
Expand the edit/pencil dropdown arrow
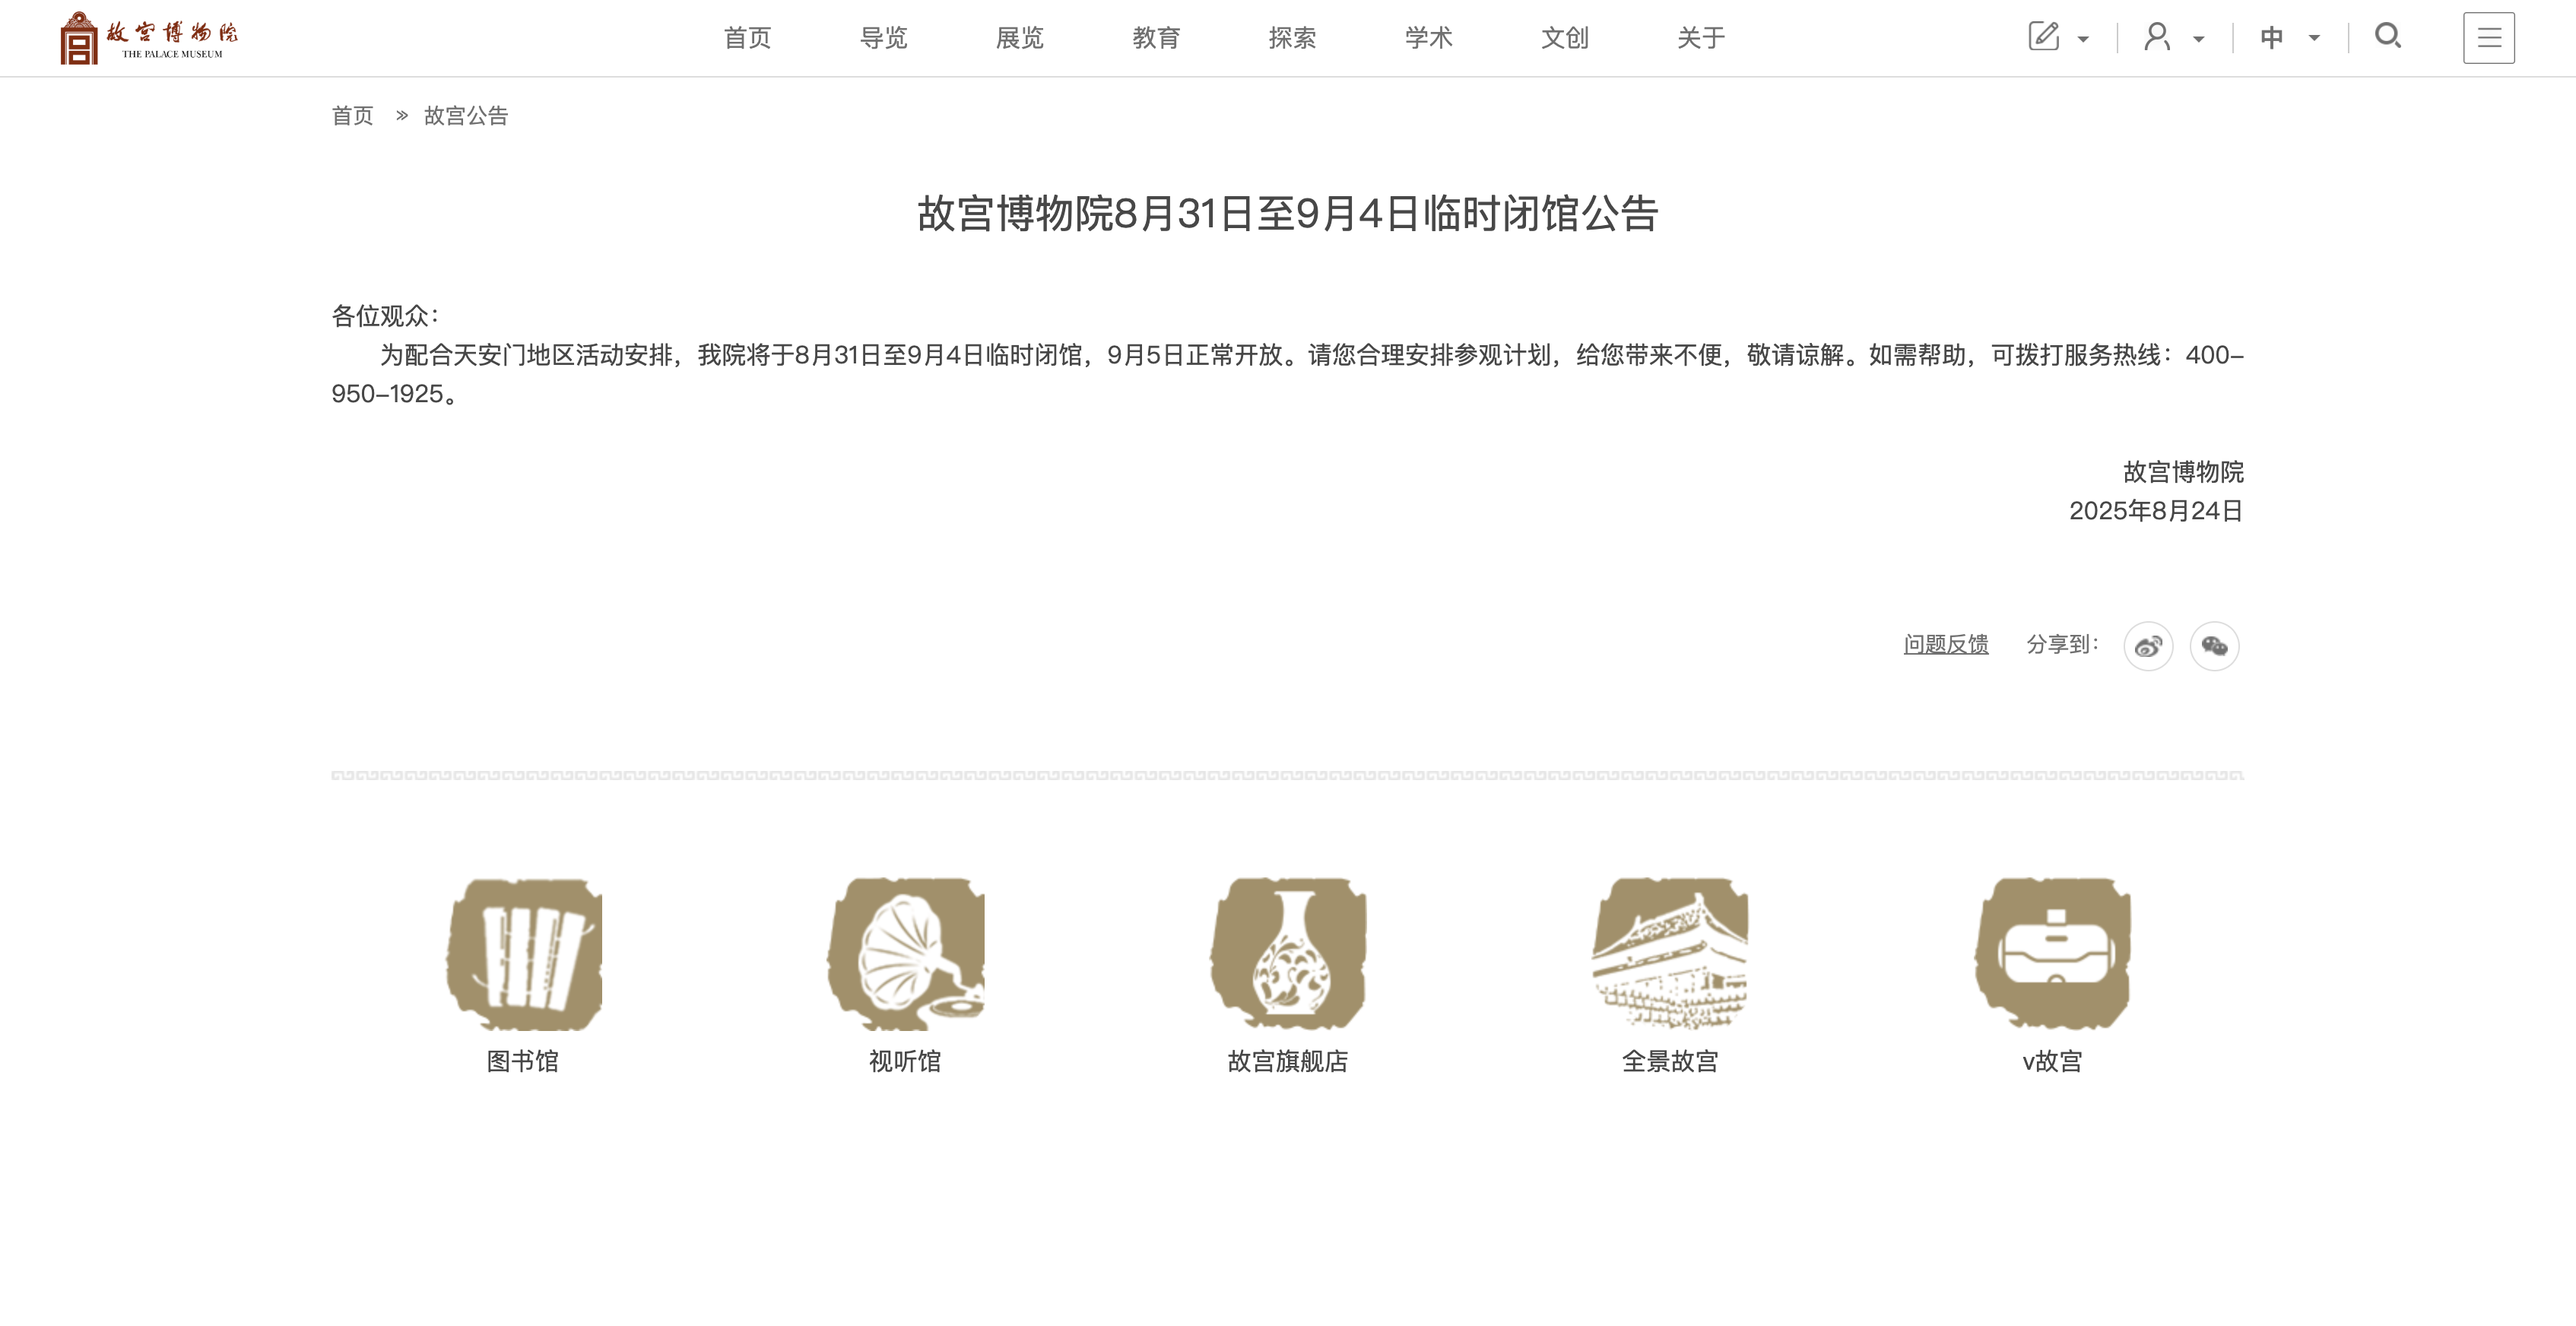[2083, 40]
